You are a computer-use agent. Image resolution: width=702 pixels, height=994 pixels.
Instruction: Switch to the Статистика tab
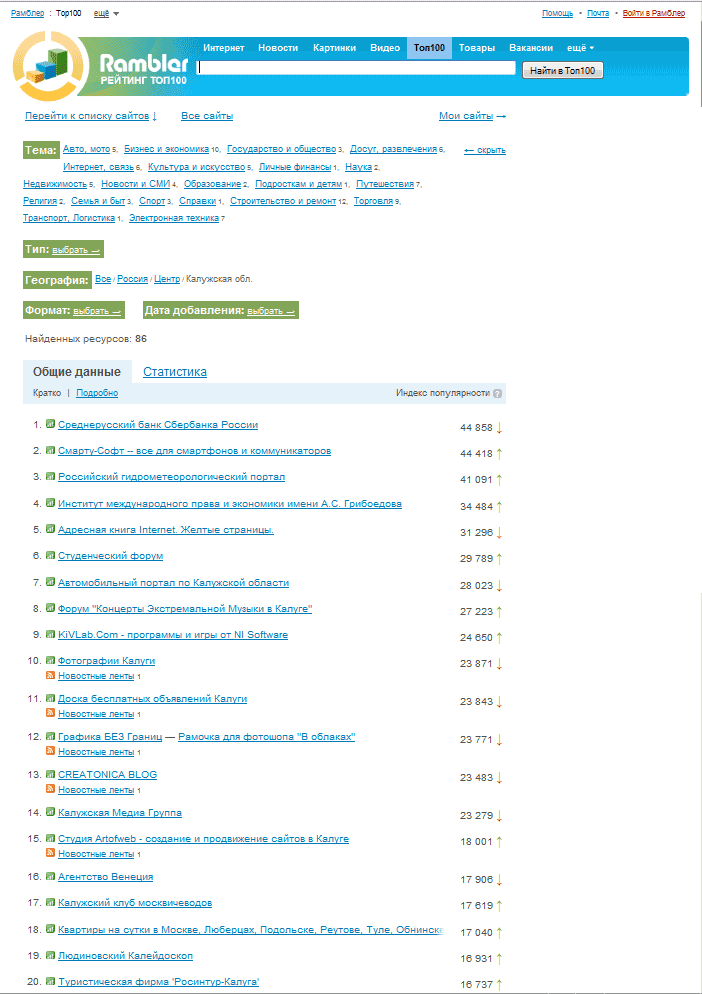175,371
